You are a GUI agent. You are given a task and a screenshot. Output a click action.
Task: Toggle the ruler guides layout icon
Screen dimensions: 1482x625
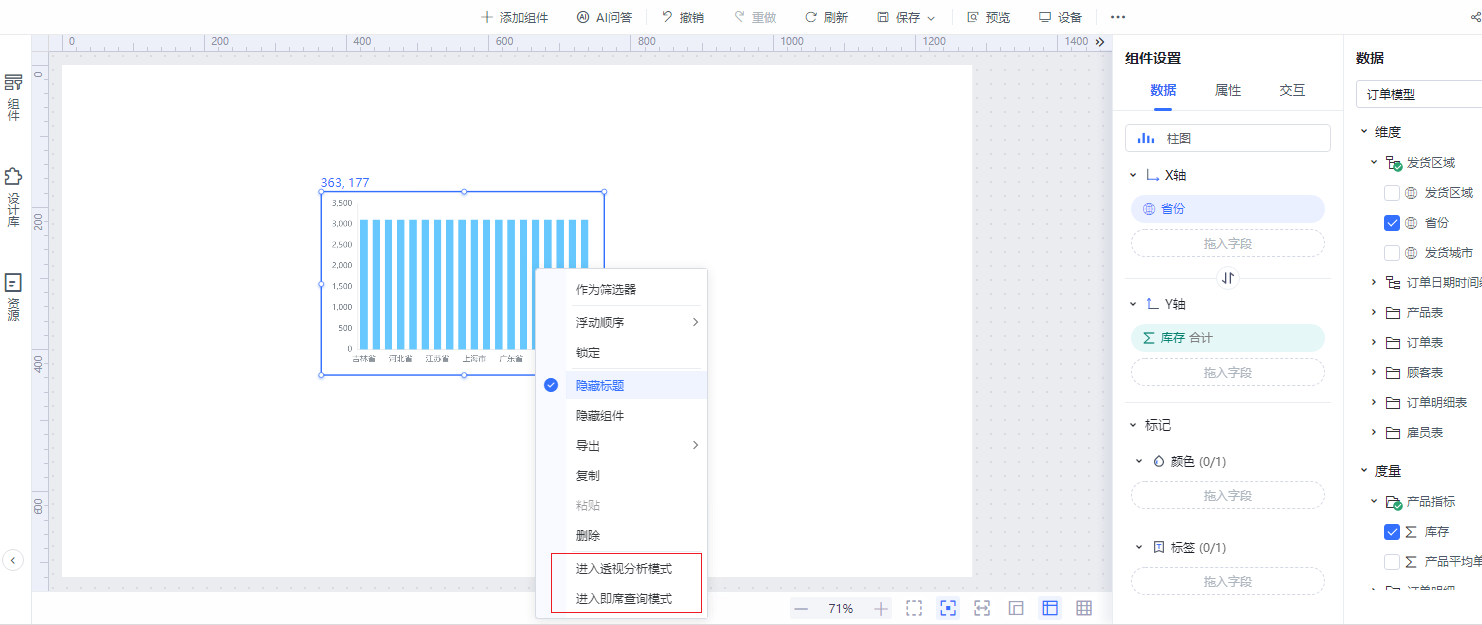point(1050,608)
